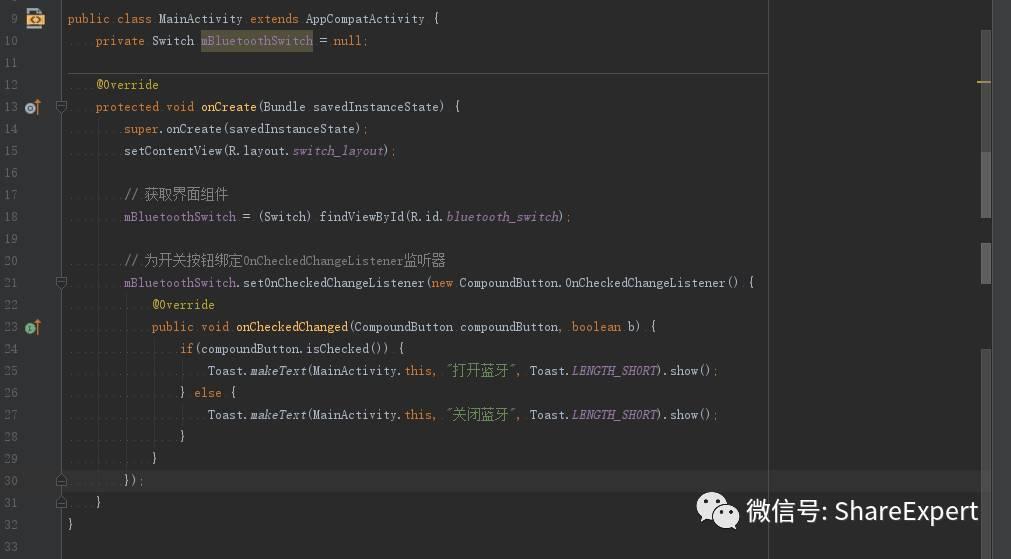Click compoundButton.isChecked() in the if condition
Image resolution: width=1011 pixels, height=559 pixels.
point(295,349)
